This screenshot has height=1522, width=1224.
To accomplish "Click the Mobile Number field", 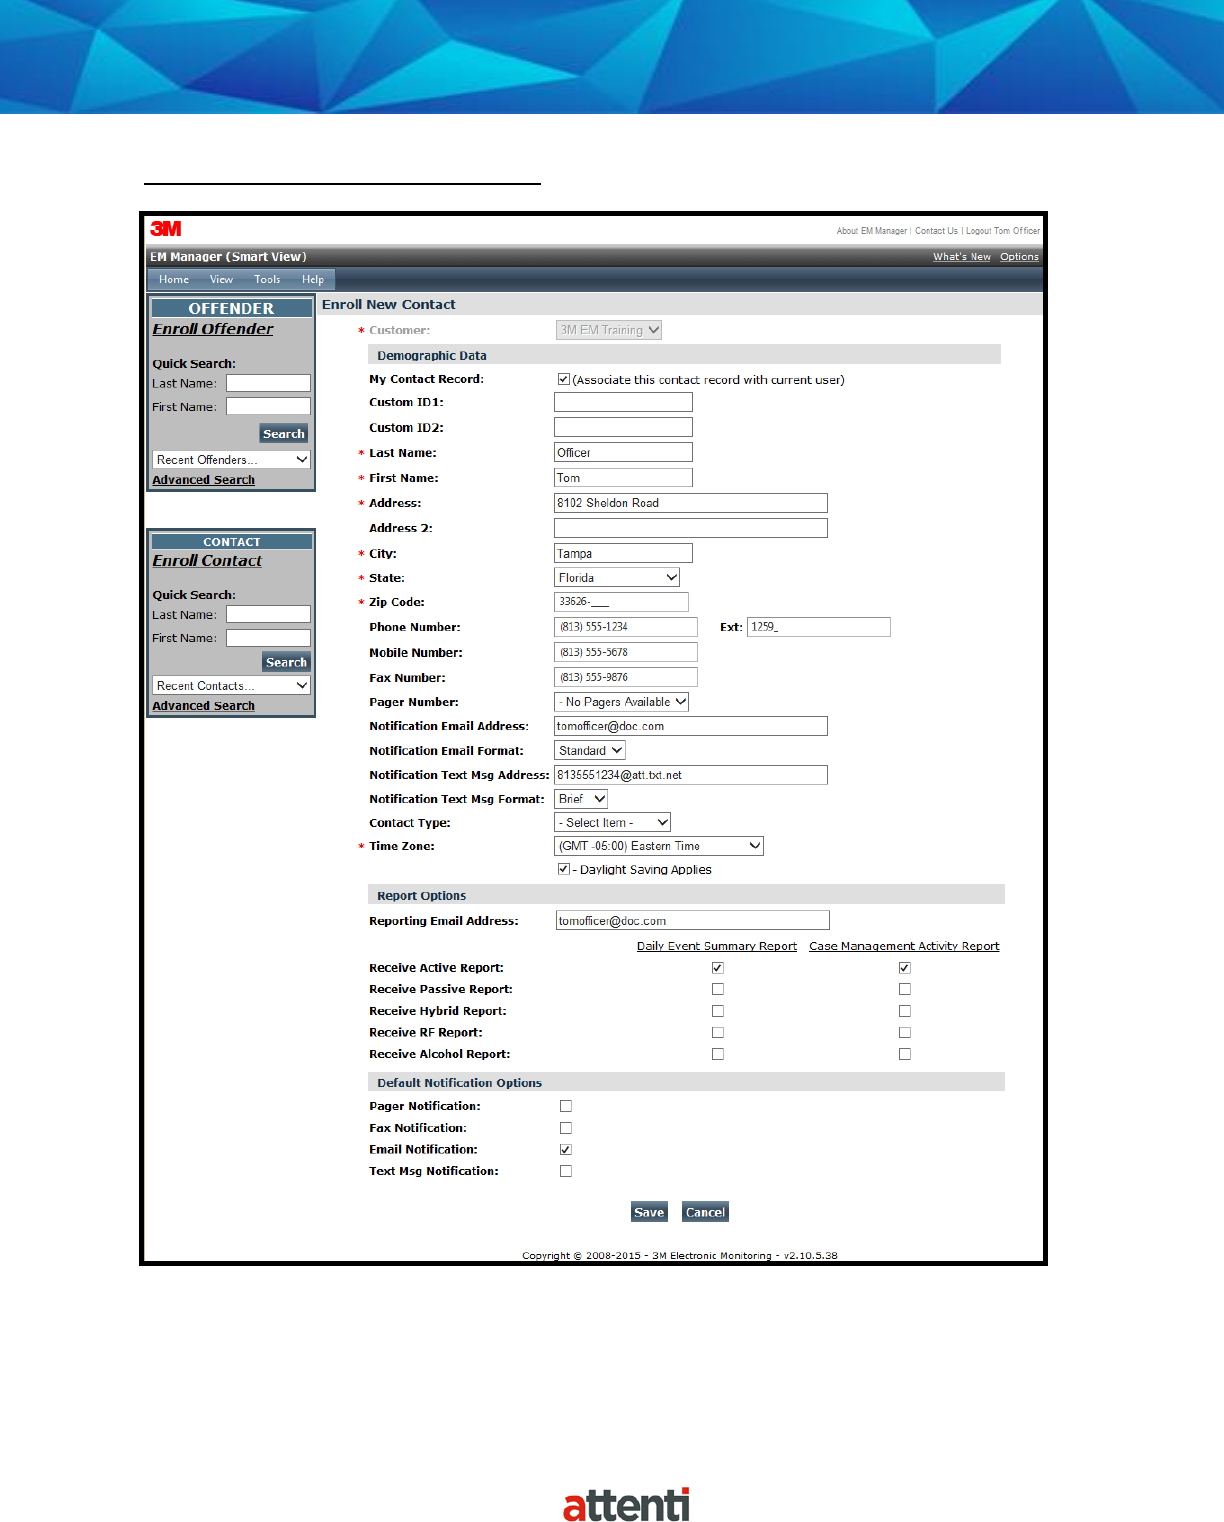I will coord(626,652).
